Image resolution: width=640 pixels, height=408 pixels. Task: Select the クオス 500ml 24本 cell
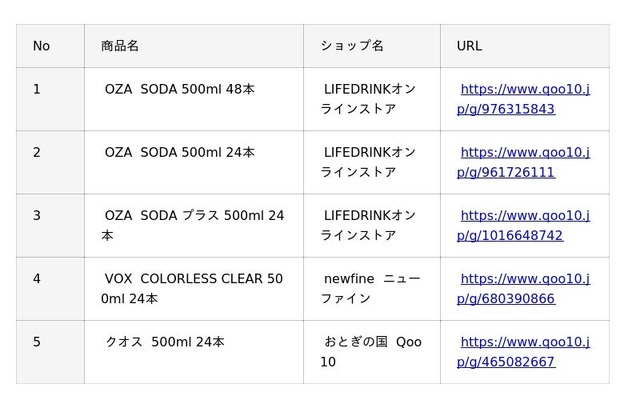pos(194,352)
